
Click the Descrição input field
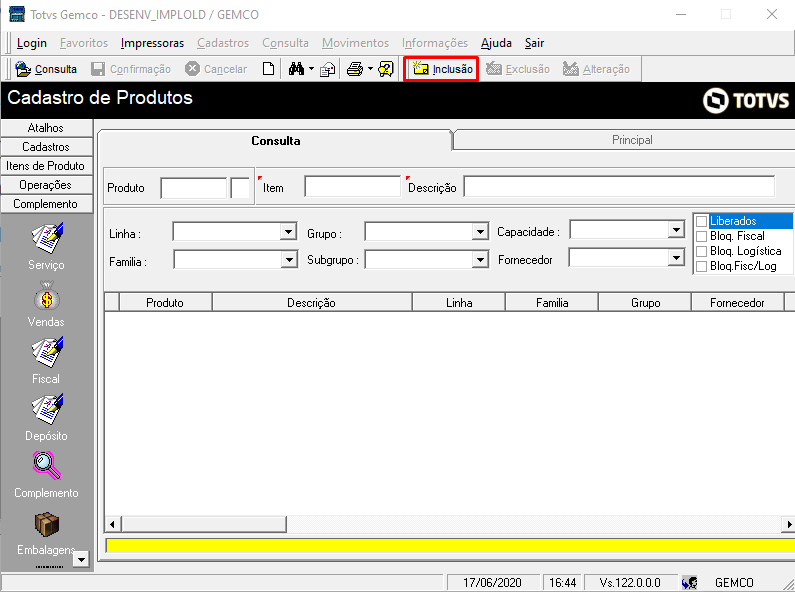click(x=619, y=187)
